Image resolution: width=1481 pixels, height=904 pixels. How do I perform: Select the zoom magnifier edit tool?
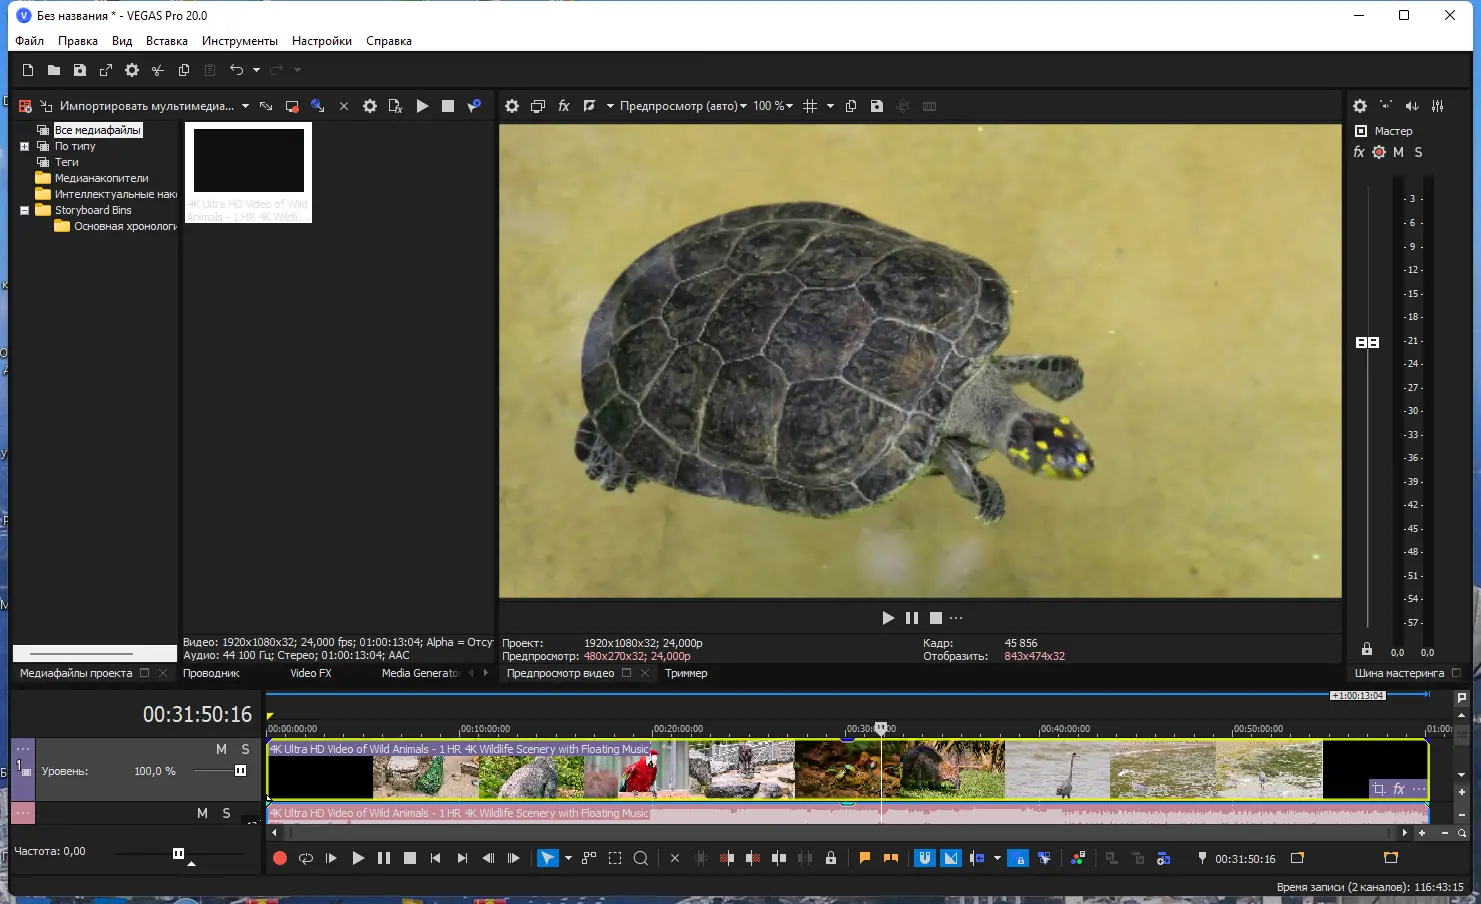pos(641,858)
